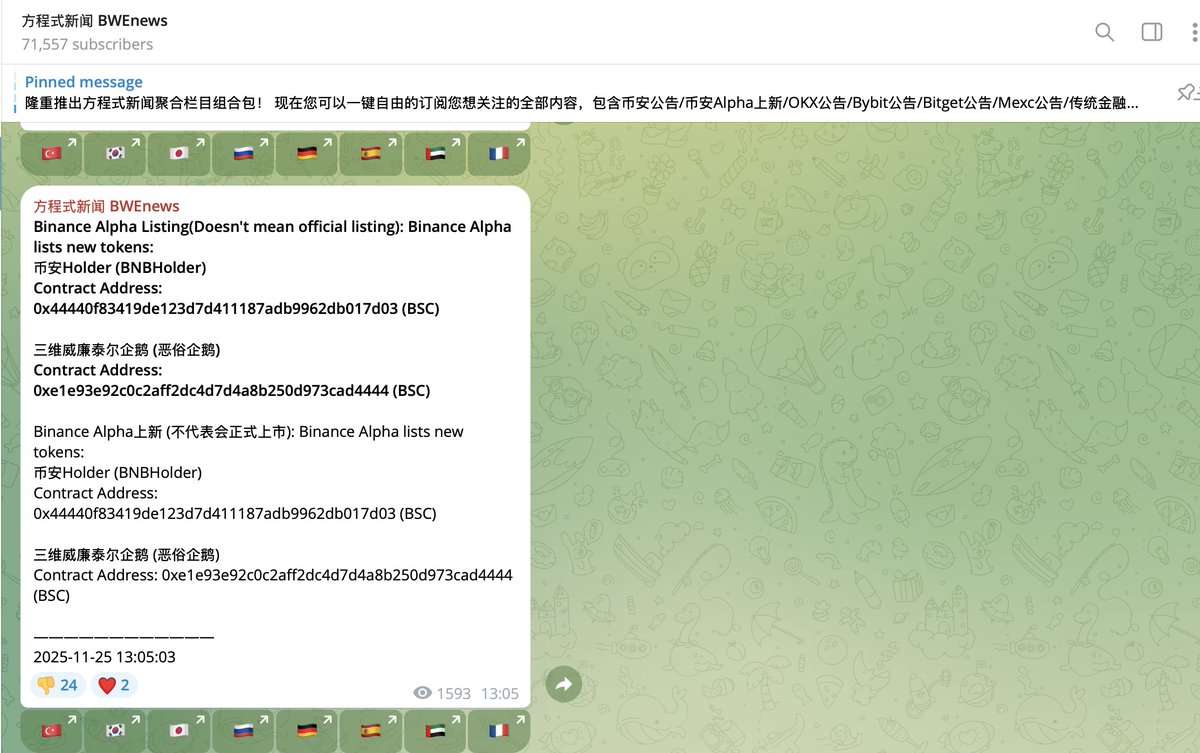Viewport: 1200px width, 753px height.
Task: React with red heart showing 2
Action: coord(114,685)
